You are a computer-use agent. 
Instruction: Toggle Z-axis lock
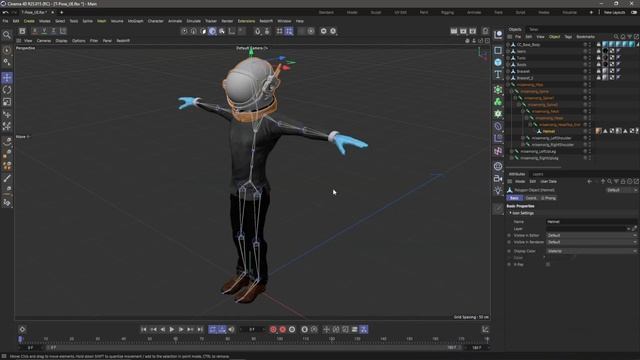tap(53, 31)
